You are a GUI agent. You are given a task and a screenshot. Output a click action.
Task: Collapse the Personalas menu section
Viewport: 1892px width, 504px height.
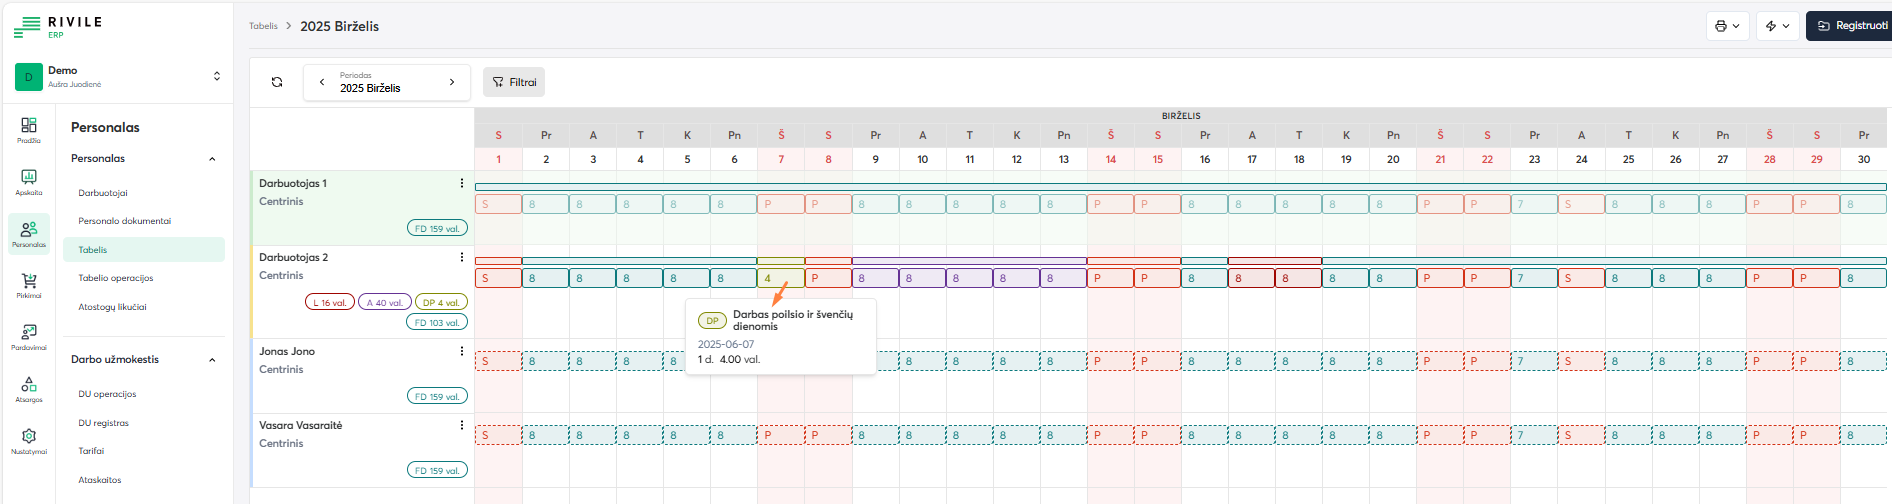tap(212, 159)
